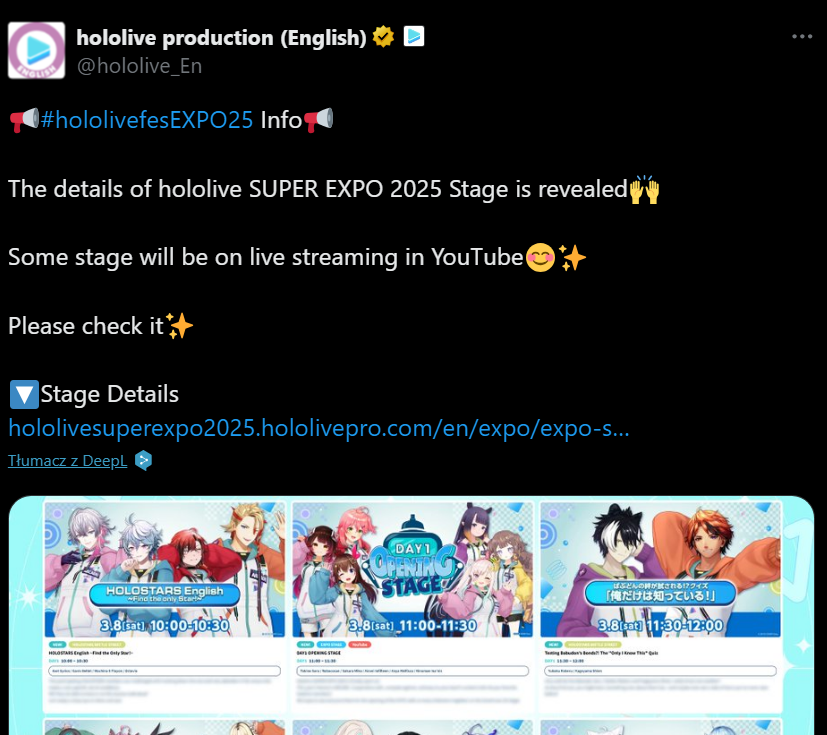Click the red YouTube tag

[359, 644]
